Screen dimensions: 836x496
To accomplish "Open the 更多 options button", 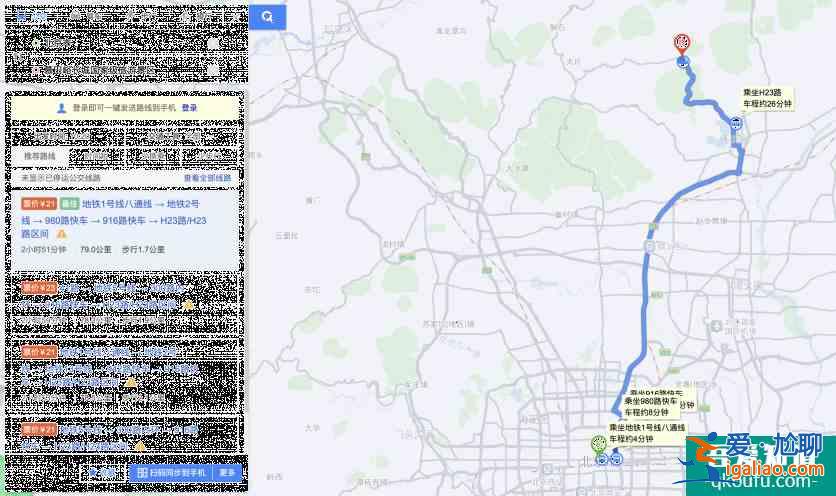I will pos(228,472).
